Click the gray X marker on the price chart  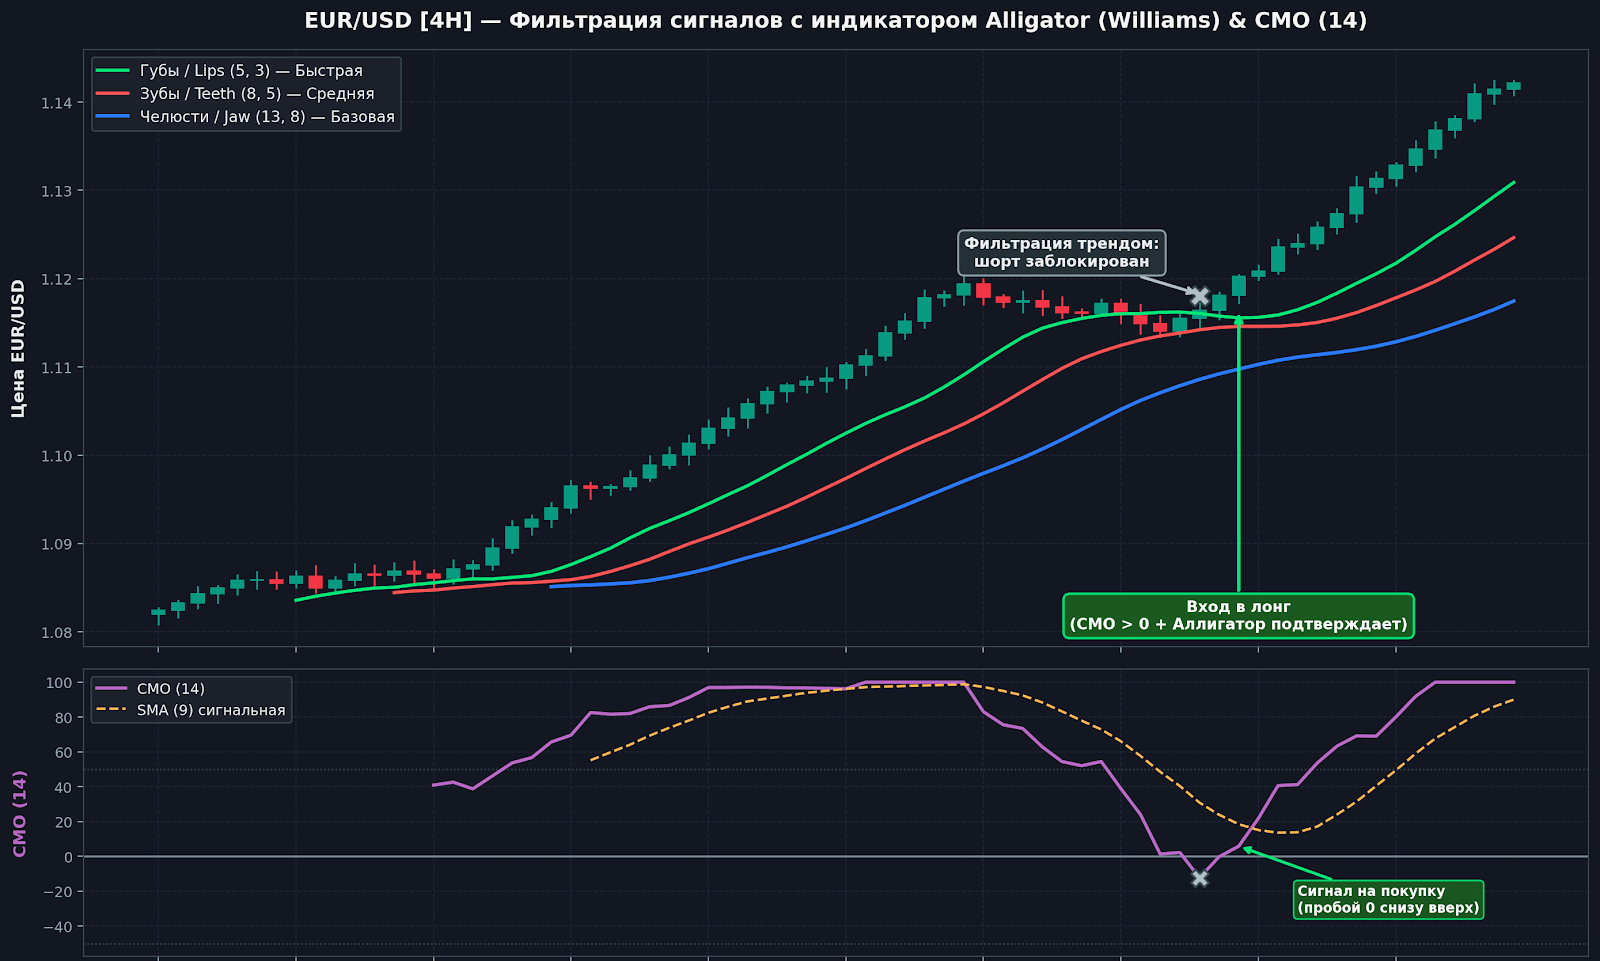coord(1200,296)
